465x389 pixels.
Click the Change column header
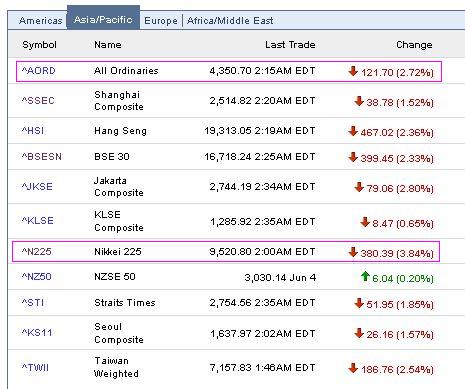pos(414,45)
